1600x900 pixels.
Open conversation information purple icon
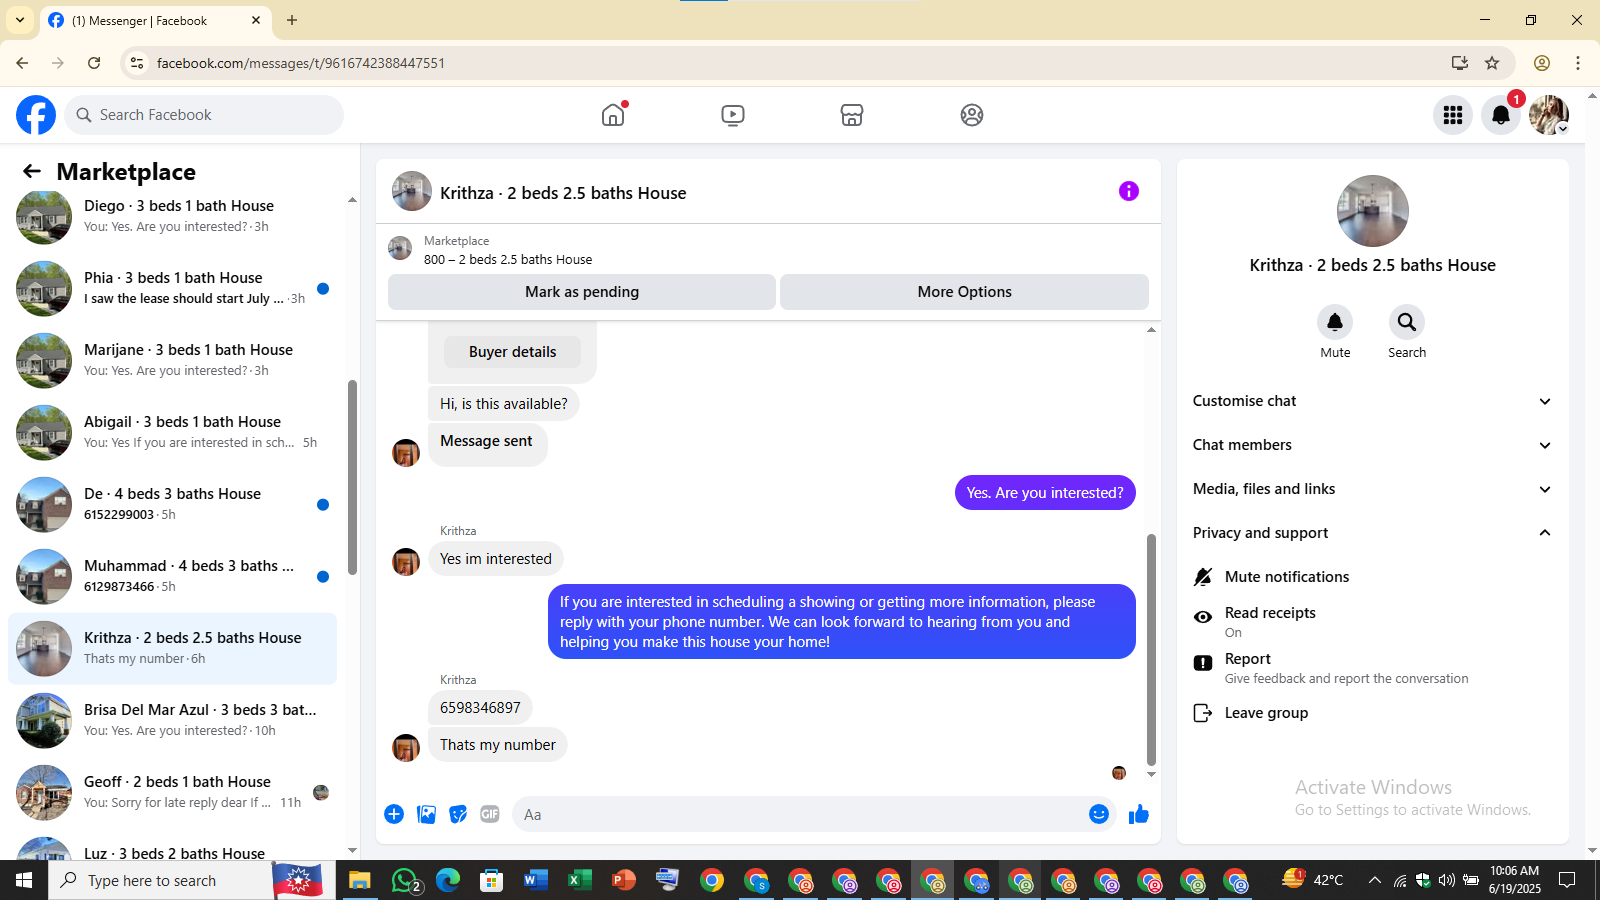(x=1129, y=191)
